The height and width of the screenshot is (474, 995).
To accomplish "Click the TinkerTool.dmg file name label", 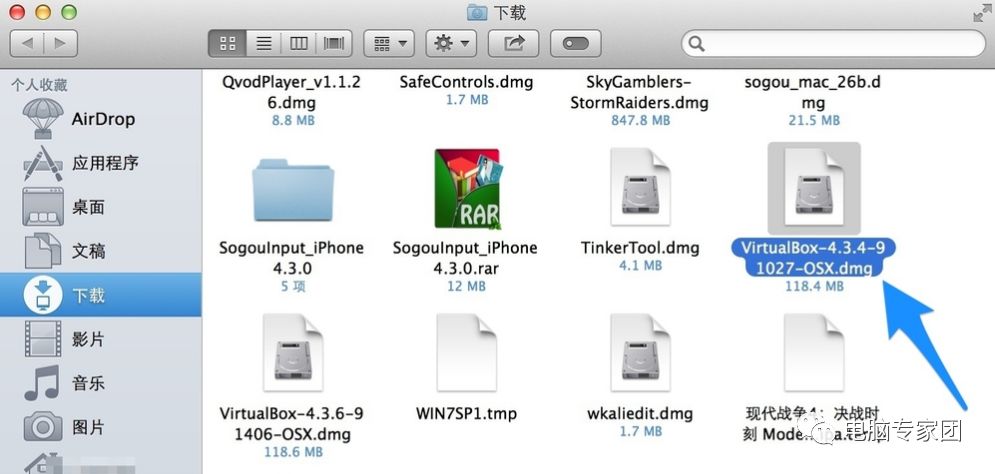I will click(640, 247).
